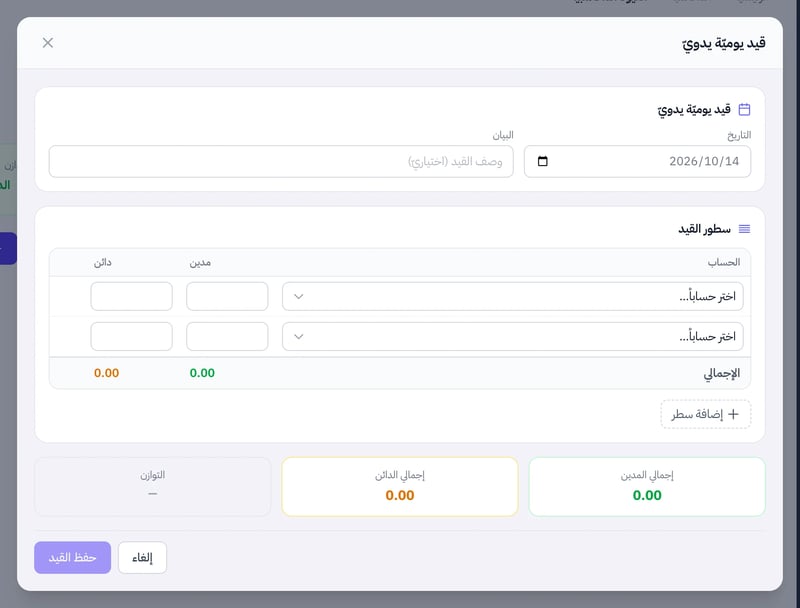Click the إجمالي الدائن summary card
Viewport: 800px width, 608px height.
tap(400, 487)
